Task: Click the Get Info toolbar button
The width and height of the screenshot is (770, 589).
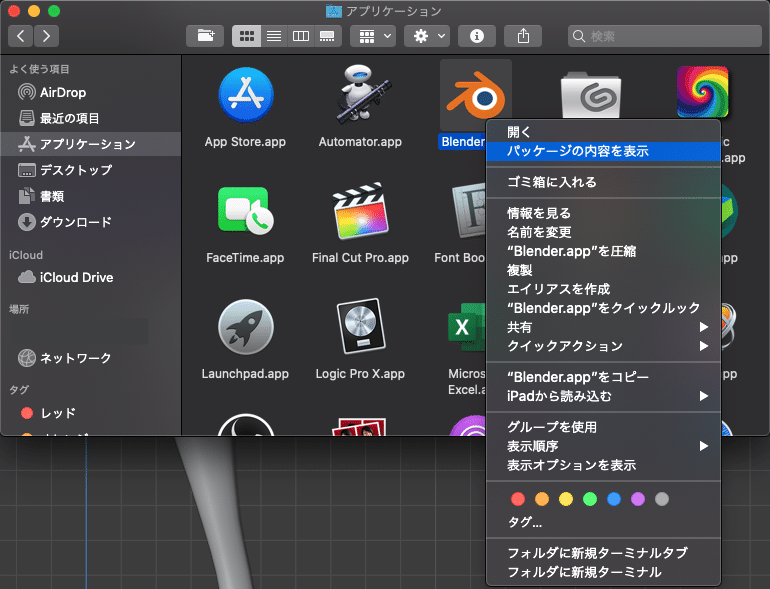Action: click(x=477, y=36)
